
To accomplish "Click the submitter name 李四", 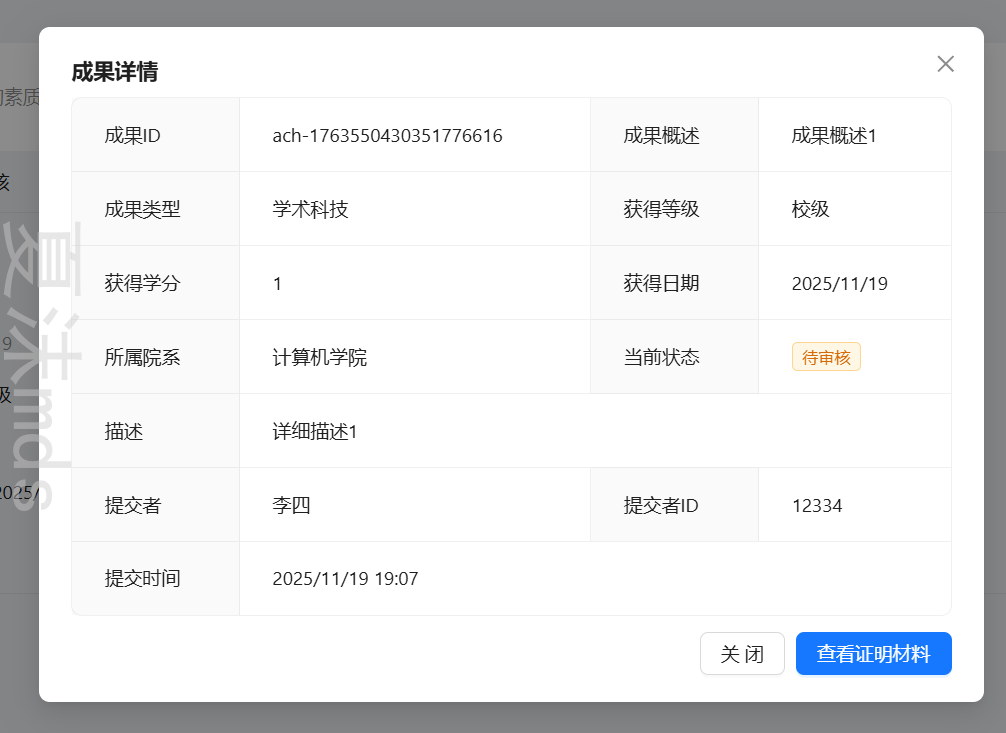I will [x=291, y=505].
